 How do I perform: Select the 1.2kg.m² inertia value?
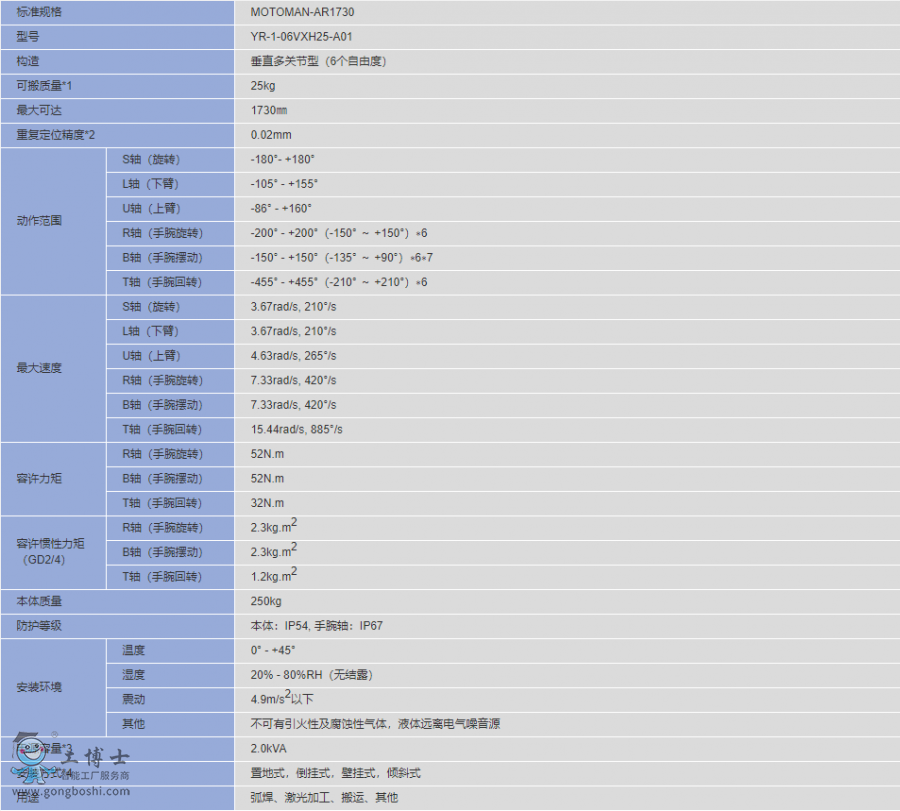(274, 576)
